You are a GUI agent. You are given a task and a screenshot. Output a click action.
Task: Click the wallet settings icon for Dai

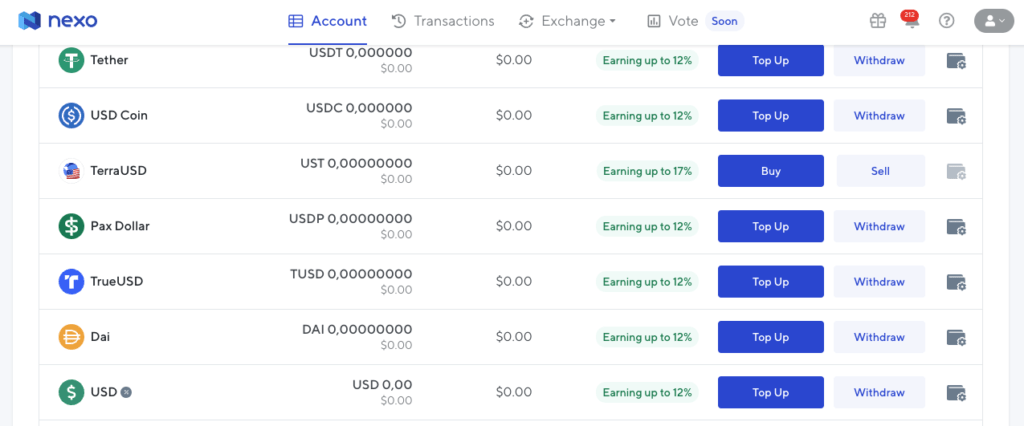tap(957, 338)
